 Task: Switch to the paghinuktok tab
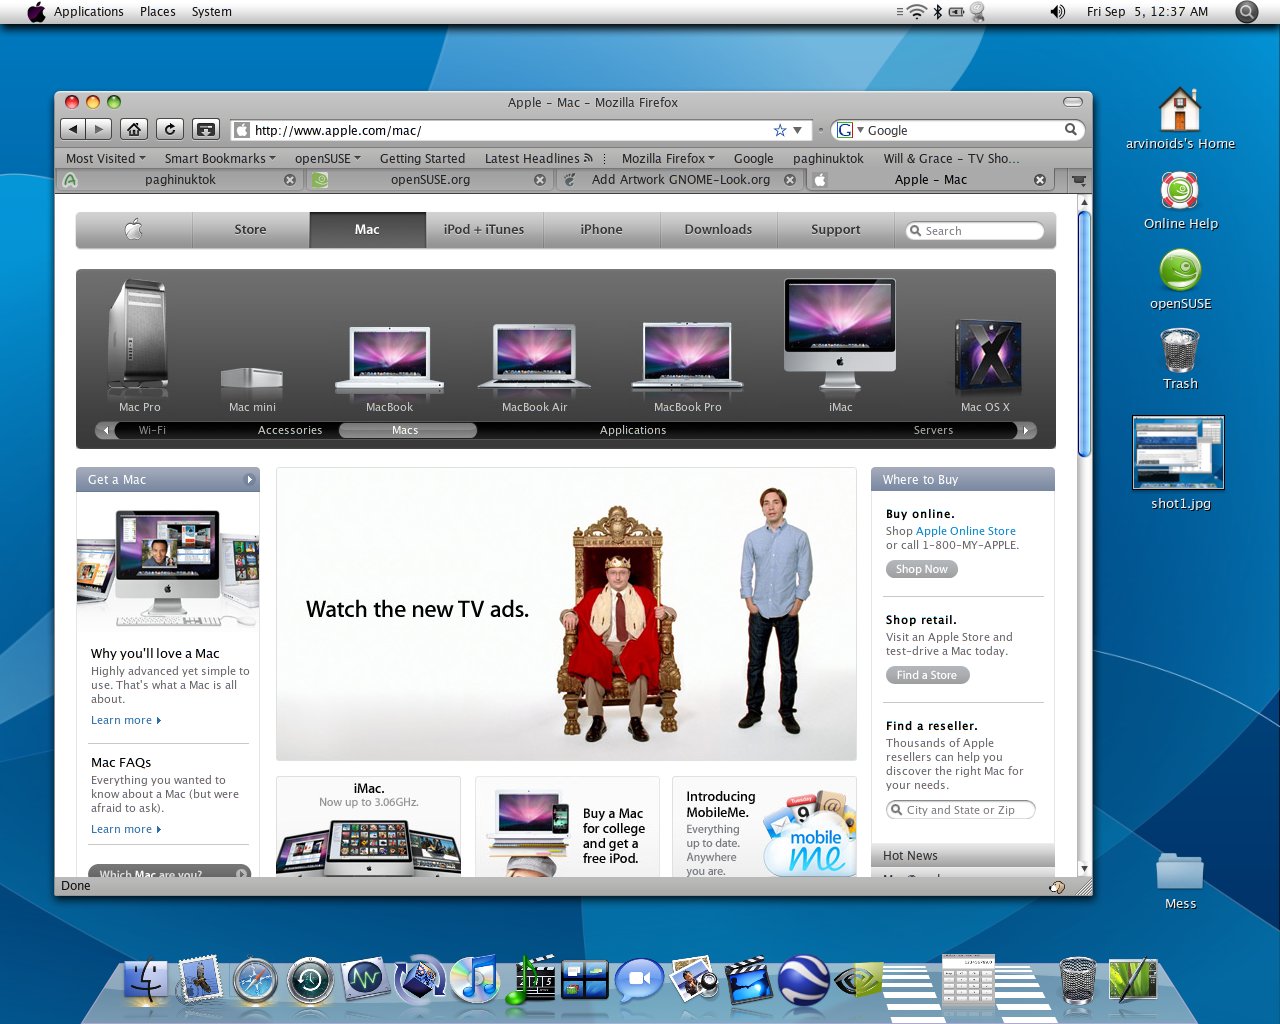(x=180, y=180)
